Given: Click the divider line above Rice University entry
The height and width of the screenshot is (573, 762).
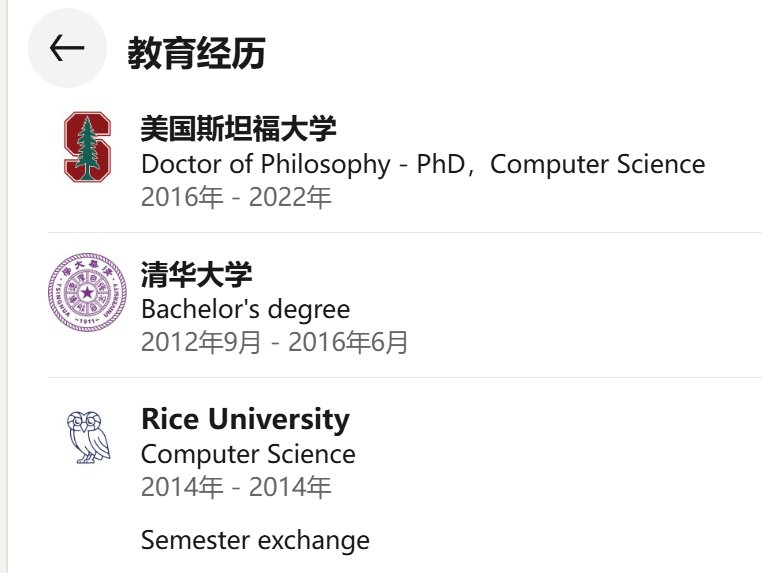Looking at the screenshot, I should (400, 378).
